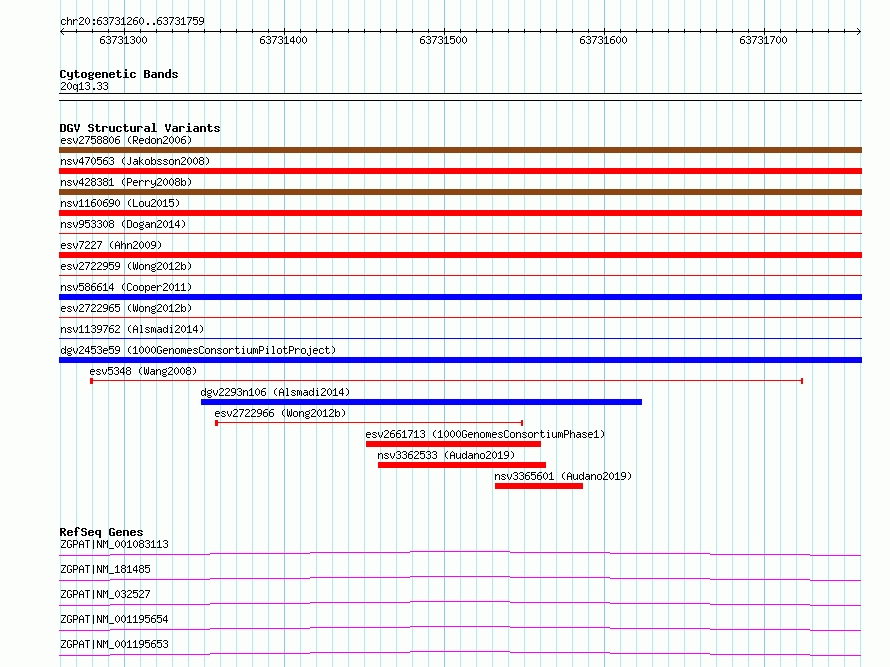This screenshot has height=667, width=890.
Task: Open variant label nsv428381 (Perry2008b)
Action: [x=126, y=182]
